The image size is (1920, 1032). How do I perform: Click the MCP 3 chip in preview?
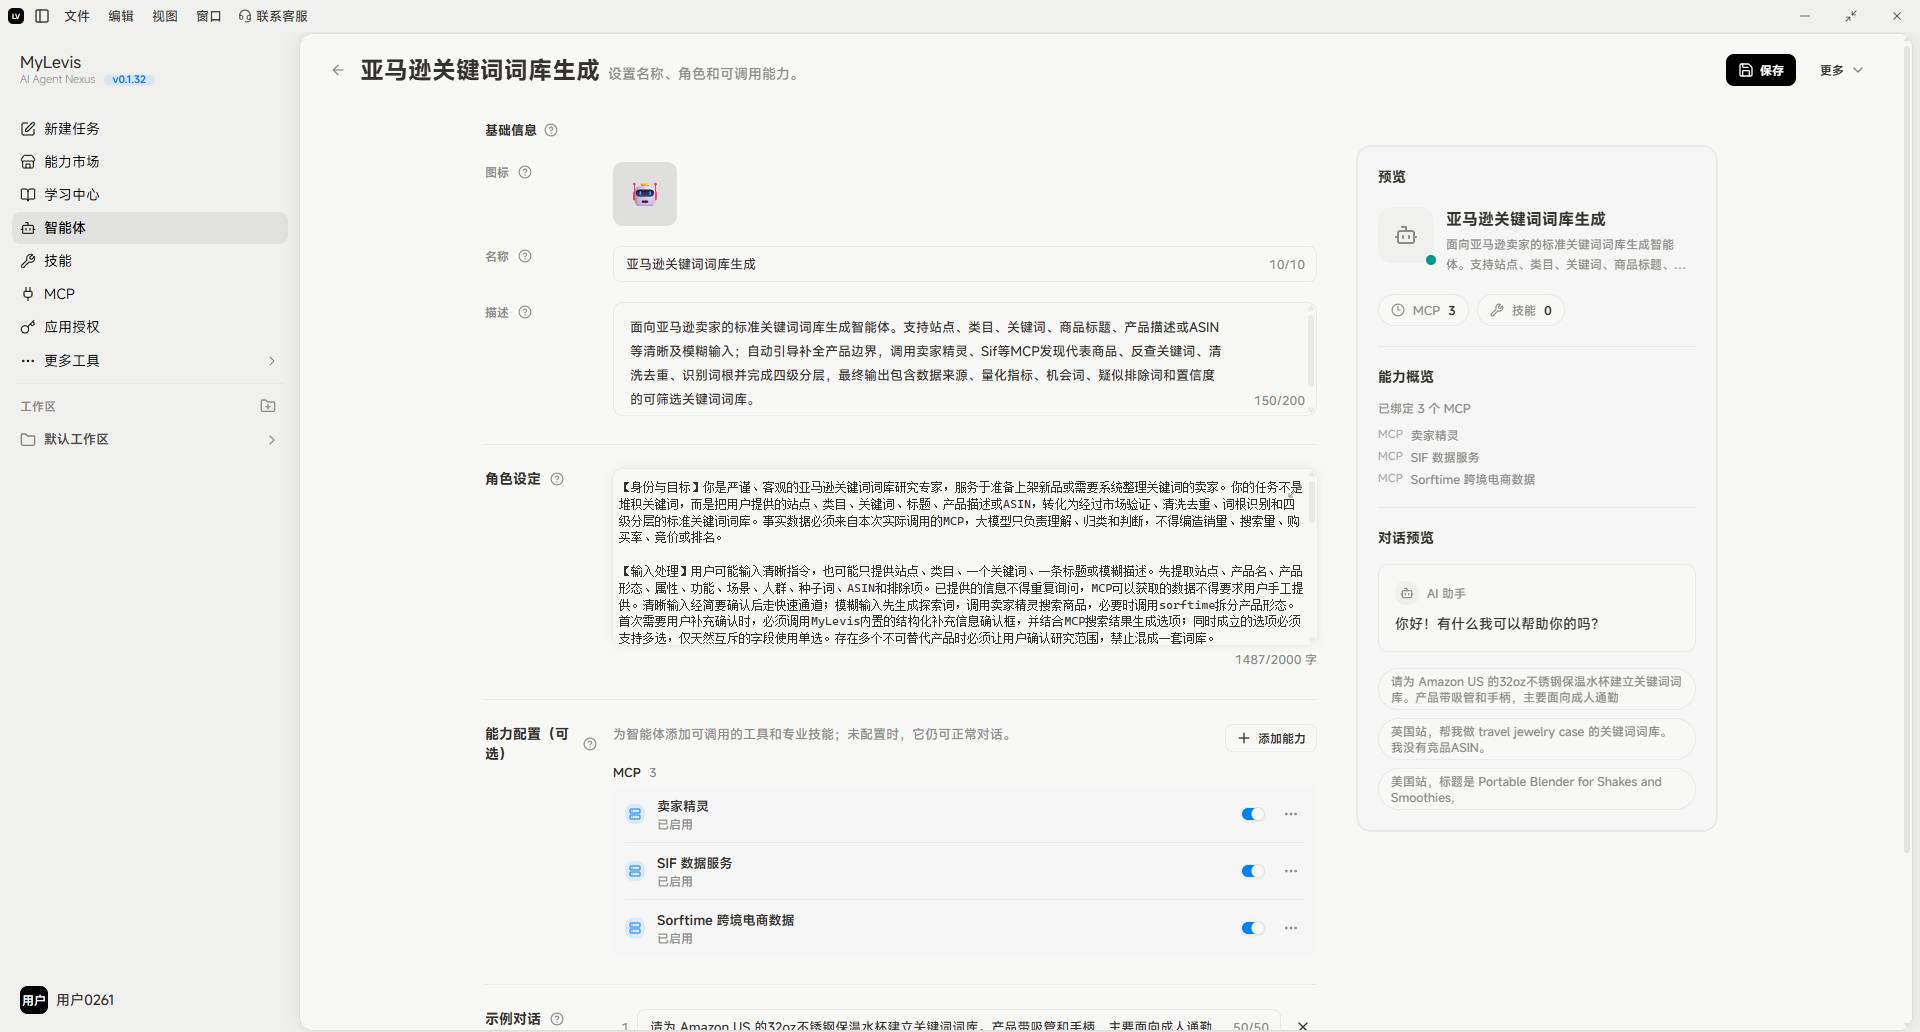pyautogui.click(x=1424, y=310)
